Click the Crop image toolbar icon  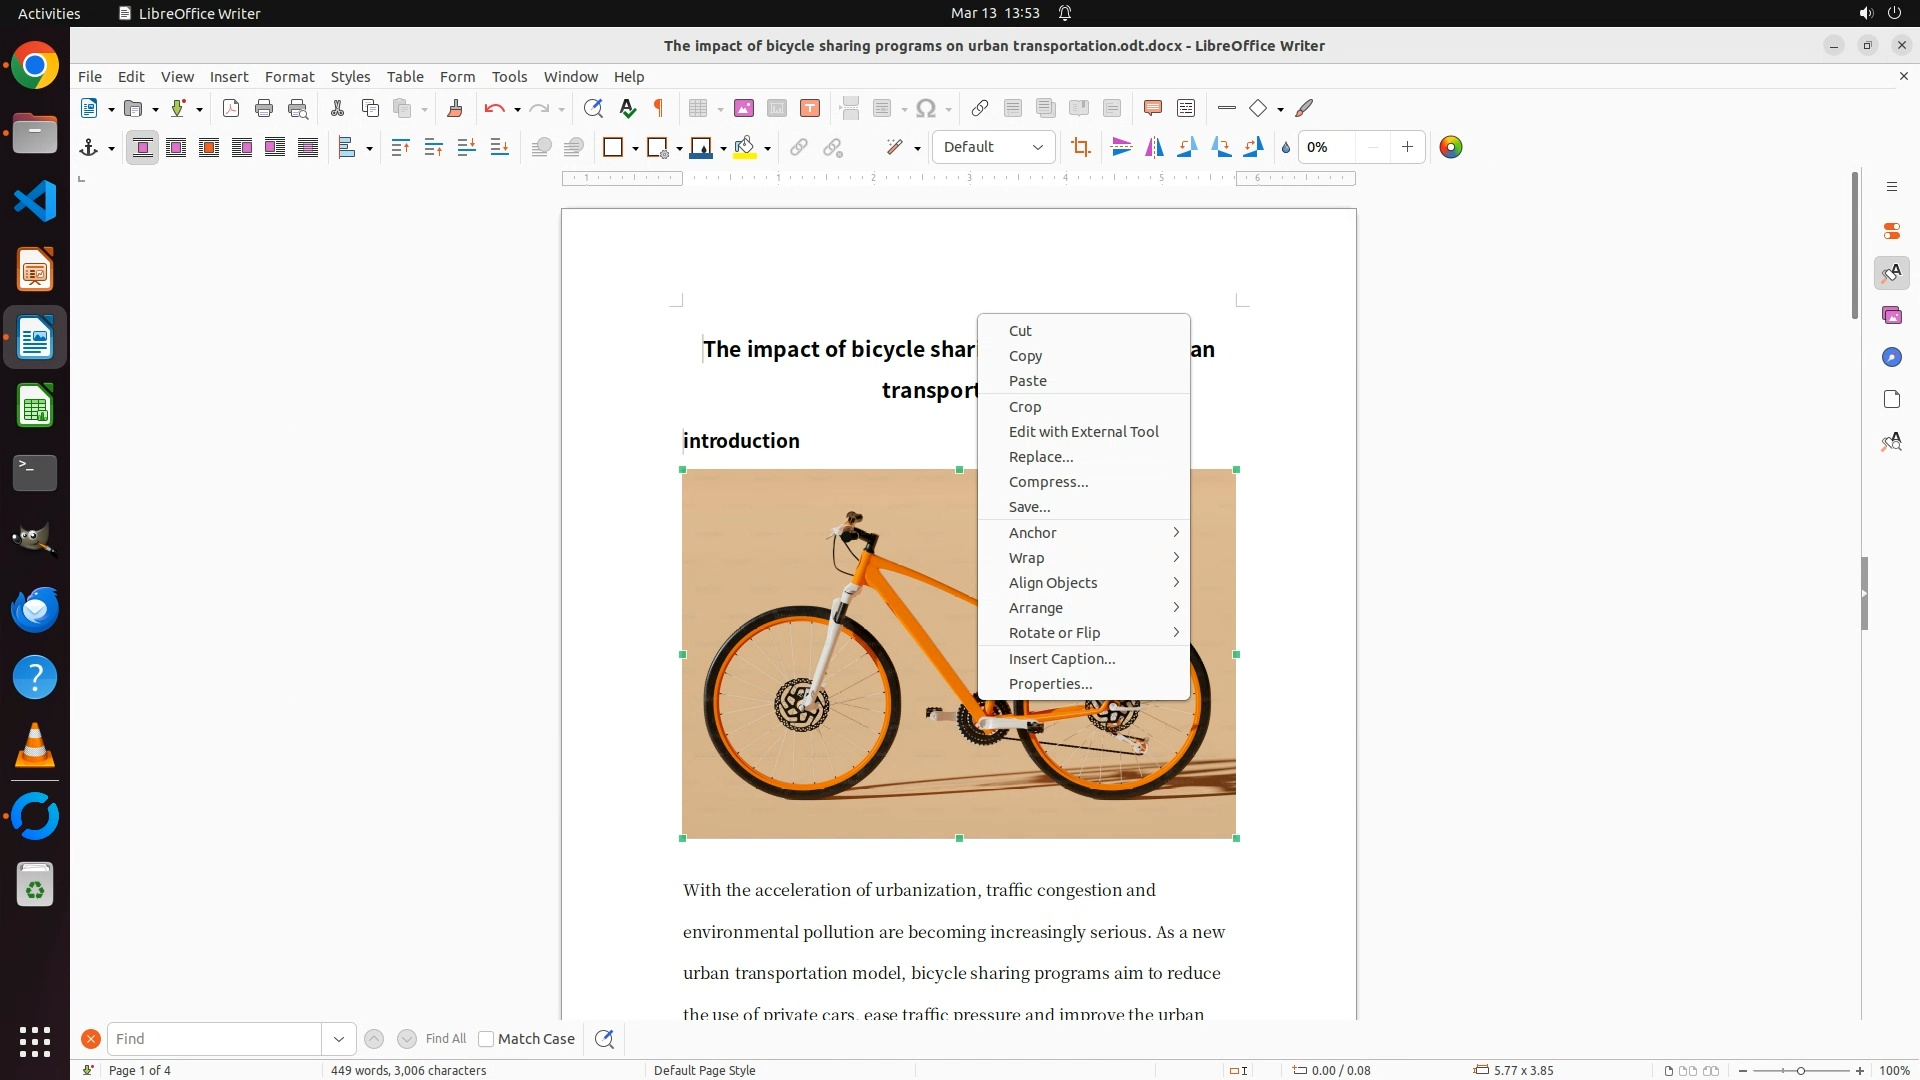[1080, 147]
